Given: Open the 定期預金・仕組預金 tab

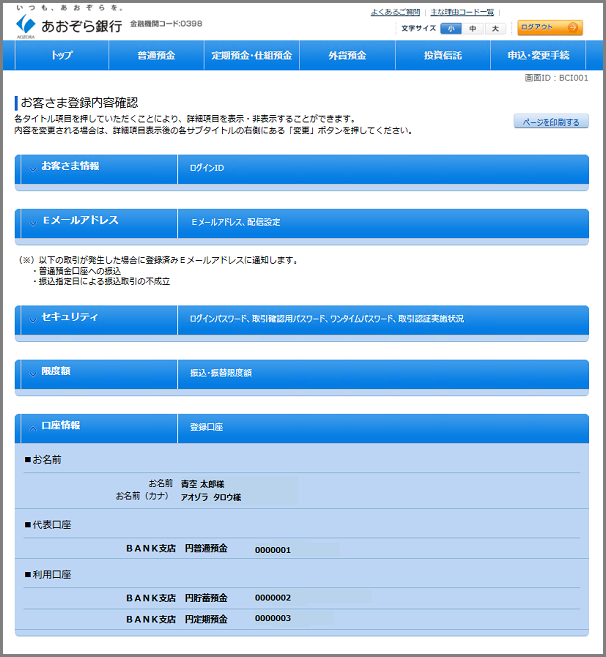Looking at the screenshot, I should [x=251, y=55].
